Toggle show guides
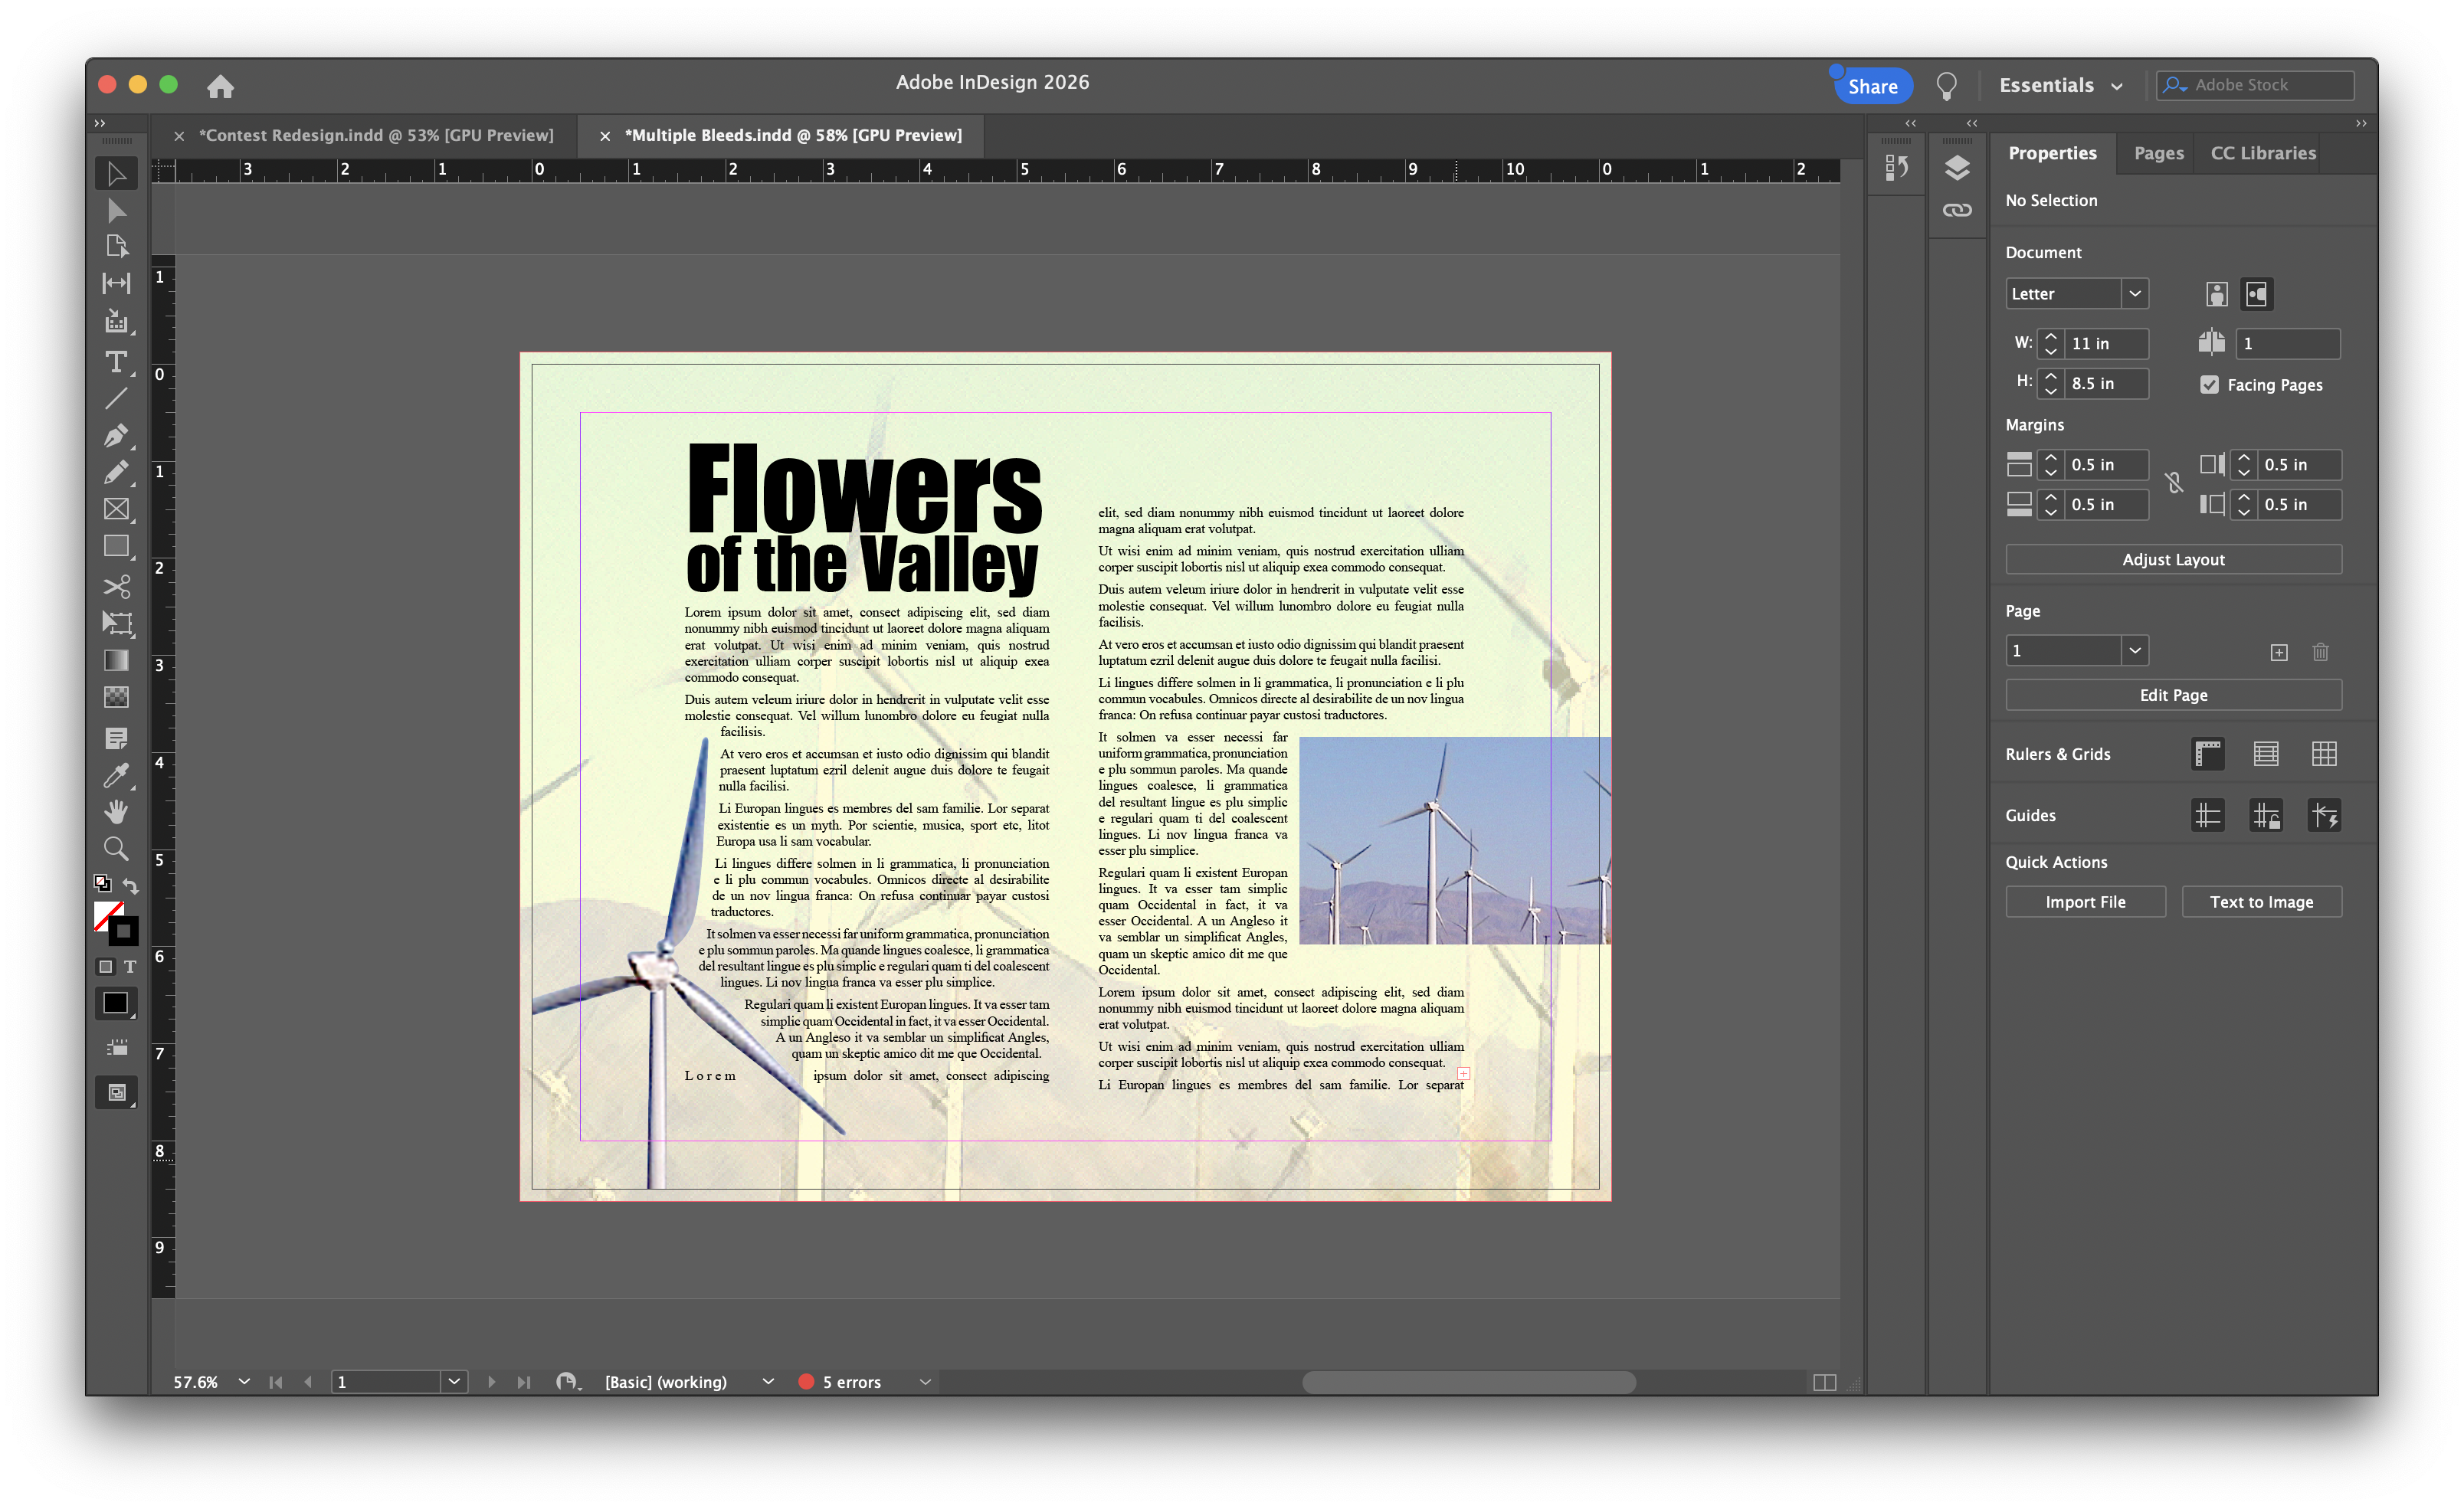 click(x=2207, y=816)
